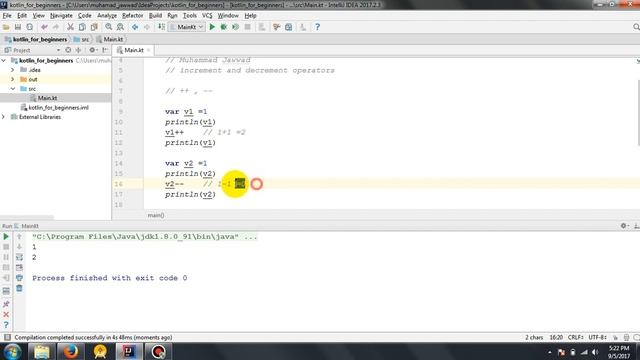640x360 pixels.
Task: Toggle the Pin Tab icon in Run panel
Action: [6, 304]
